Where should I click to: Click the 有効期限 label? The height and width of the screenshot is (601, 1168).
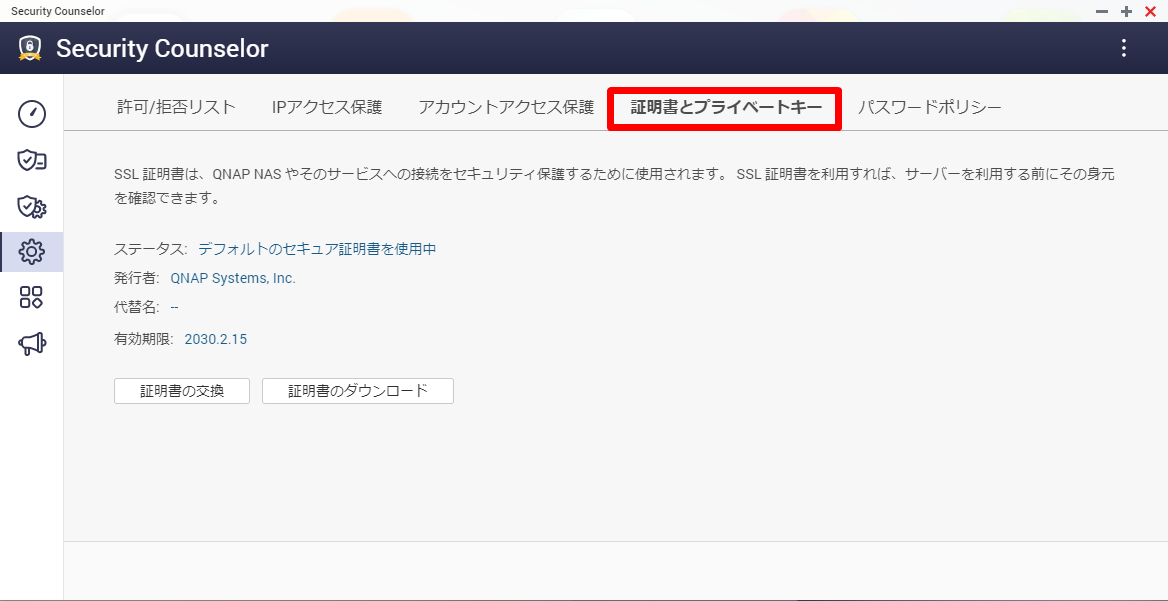pyautogui.click(x=143, y=340)
